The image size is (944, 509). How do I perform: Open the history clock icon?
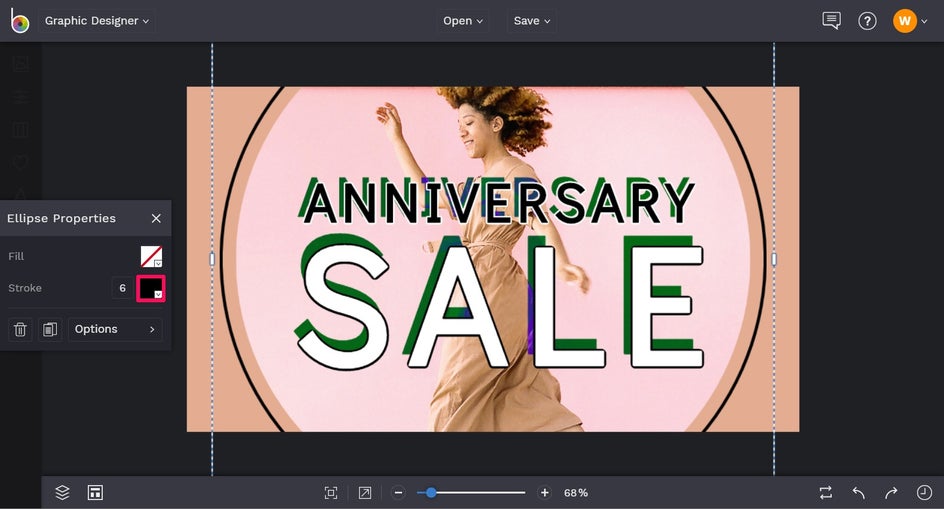[924, 493]
